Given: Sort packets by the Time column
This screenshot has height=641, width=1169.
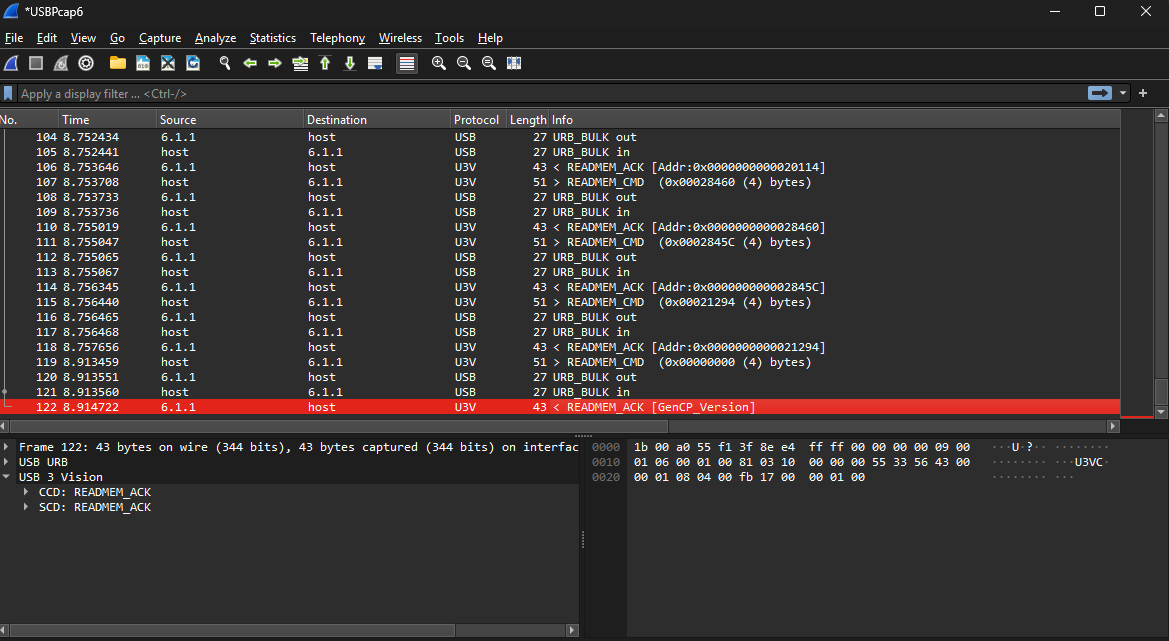Looking at the screenshot, I should pos(107,120).
